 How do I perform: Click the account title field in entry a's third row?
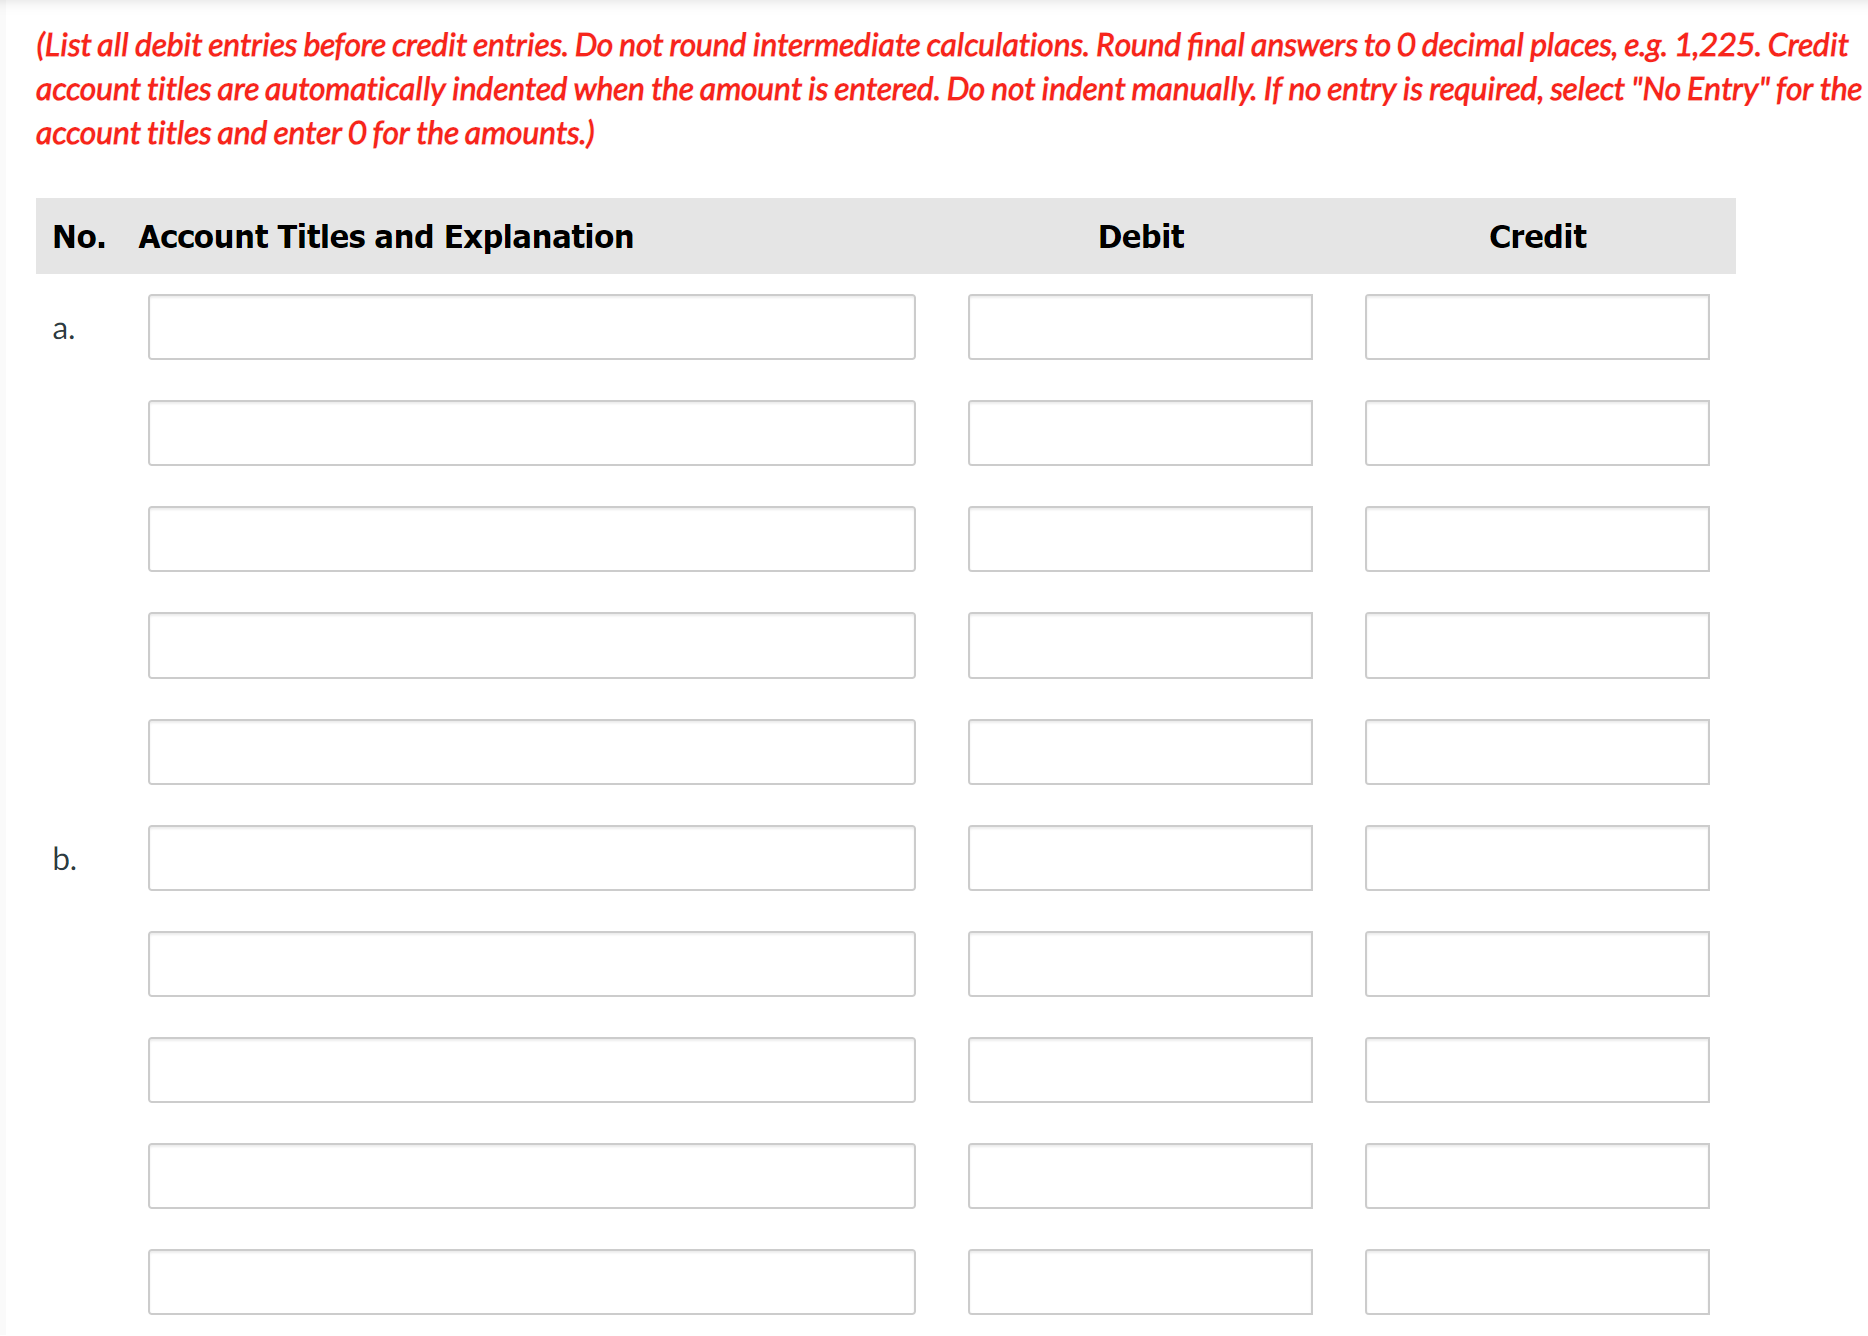click(x=531, y=539)
